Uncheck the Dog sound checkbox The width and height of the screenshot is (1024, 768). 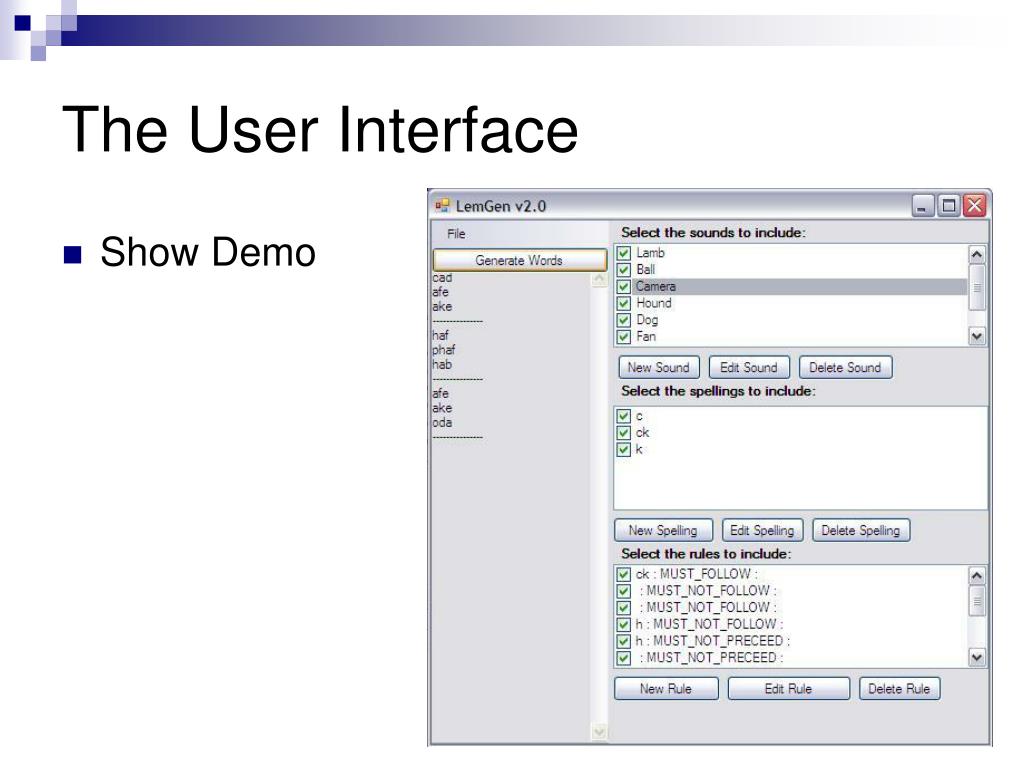click(x=624, y=320)
